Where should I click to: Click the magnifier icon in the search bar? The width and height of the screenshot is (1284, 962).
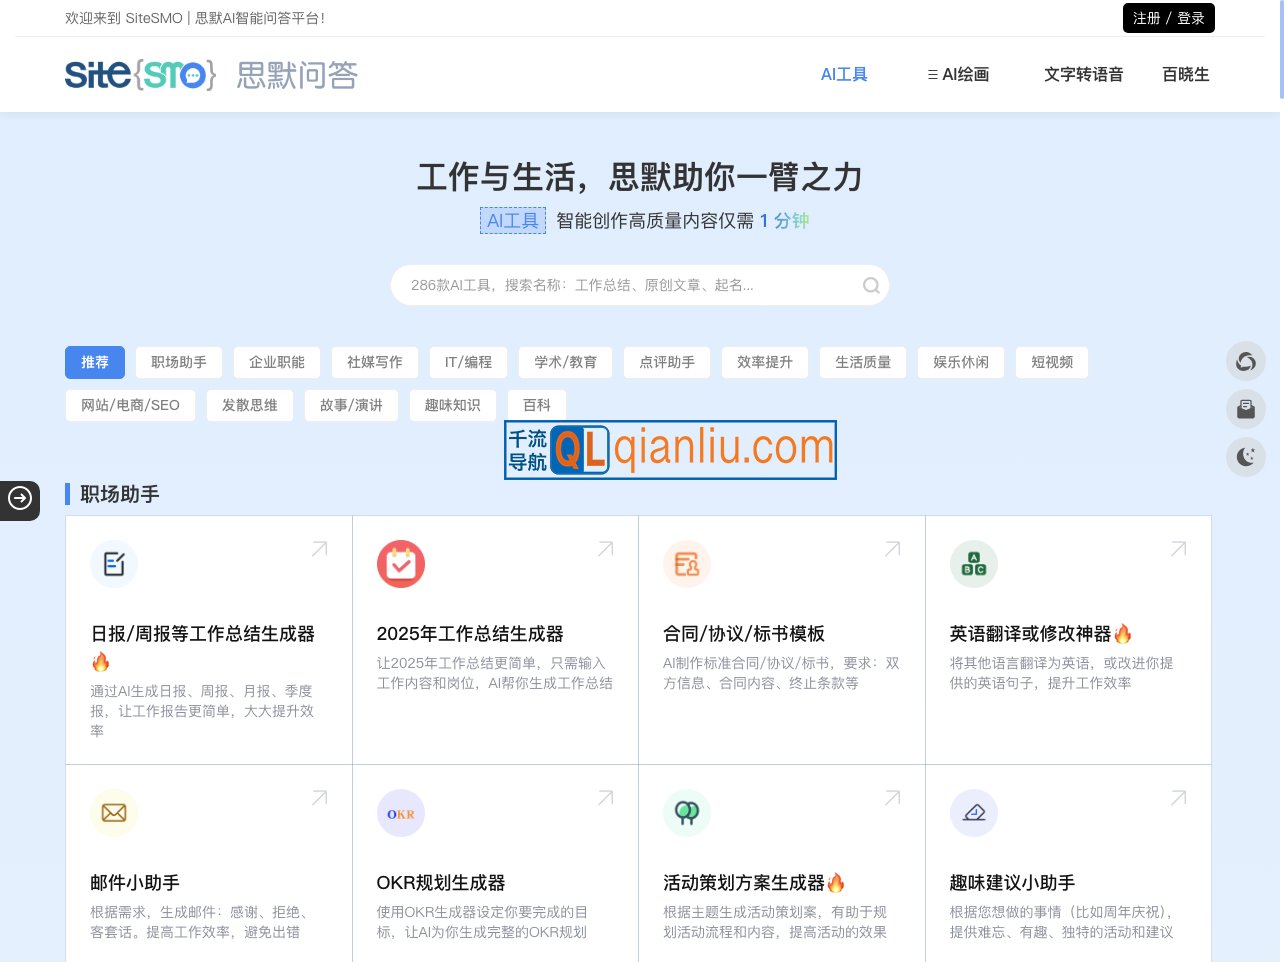pos(871,285)
